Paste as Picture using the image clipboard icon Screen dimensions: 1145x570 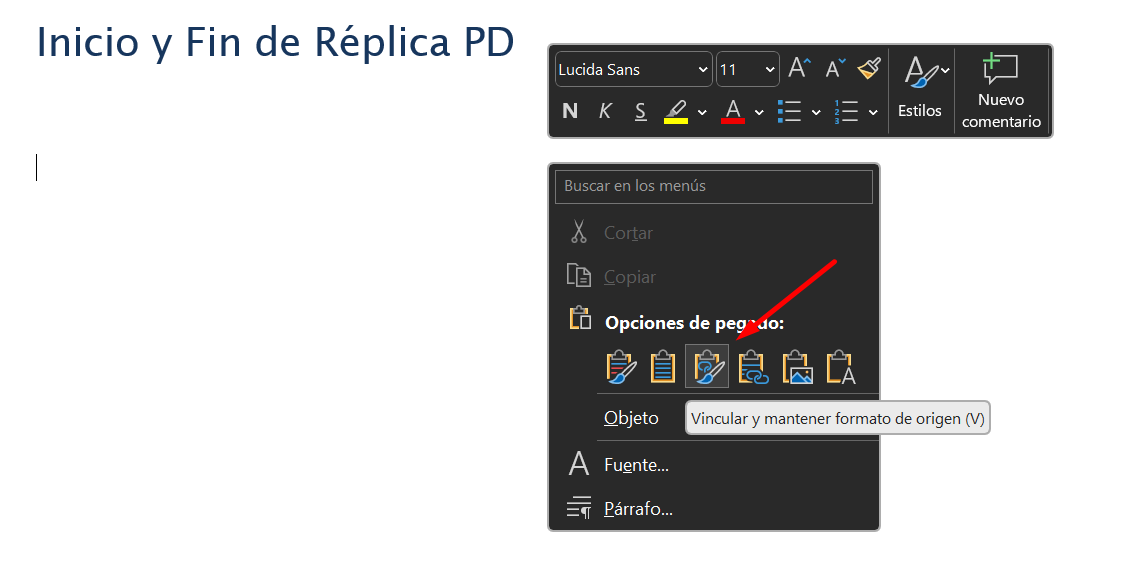point(797,367)
